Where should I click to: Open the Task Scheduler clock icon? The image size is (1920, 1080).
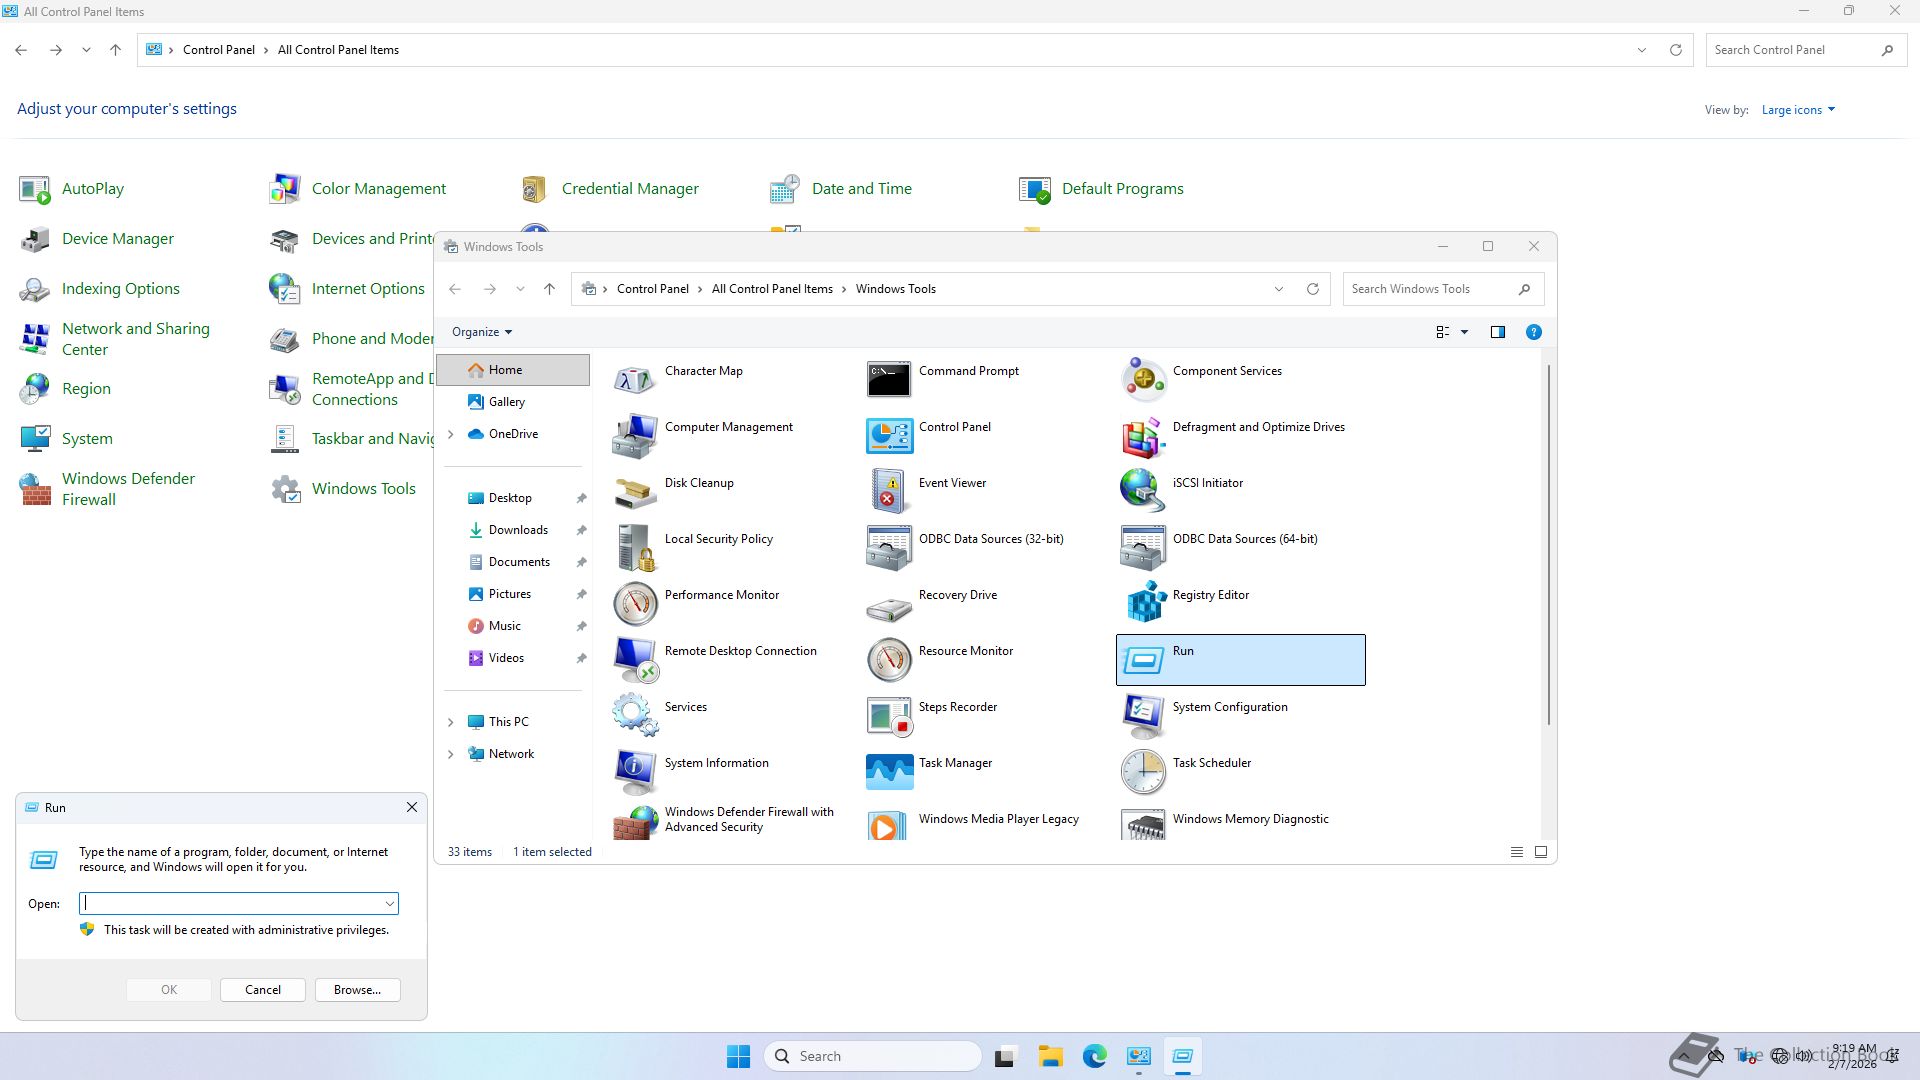coord(1143,771)
